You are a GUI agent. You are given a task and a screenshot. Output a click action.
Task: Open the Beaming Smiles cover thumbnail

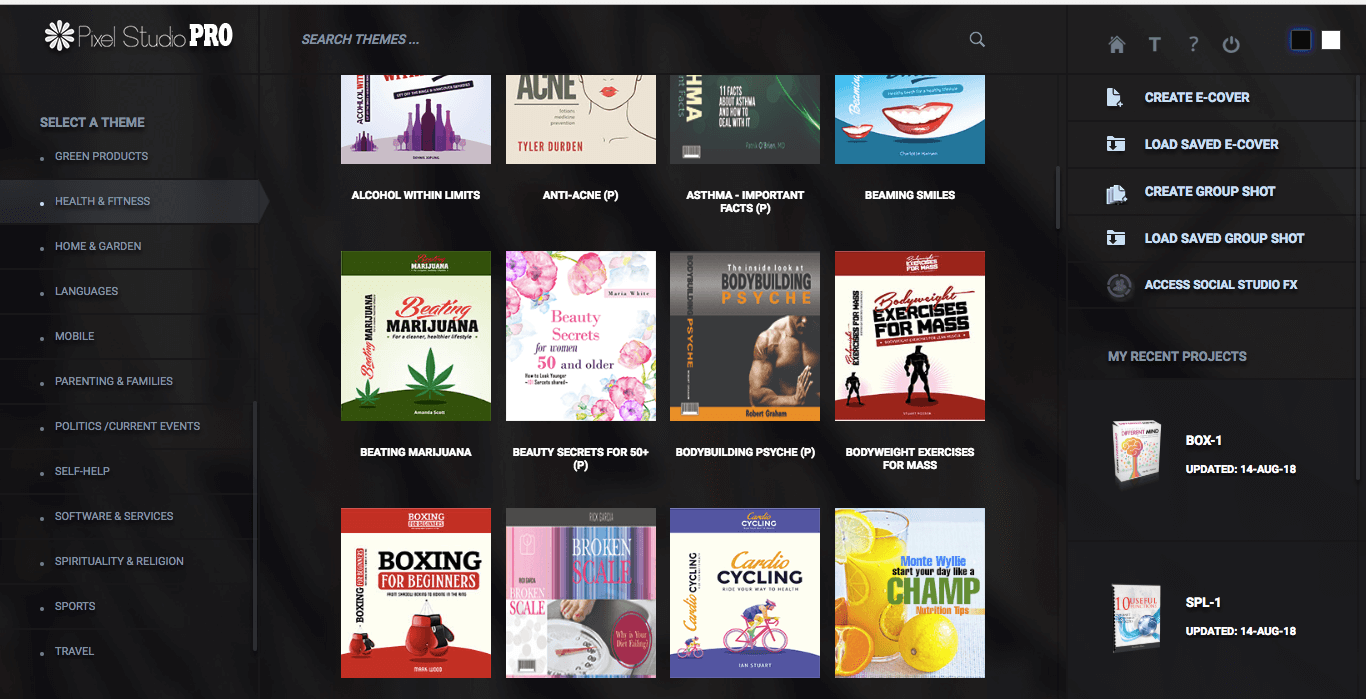click(x=910, y=119)
